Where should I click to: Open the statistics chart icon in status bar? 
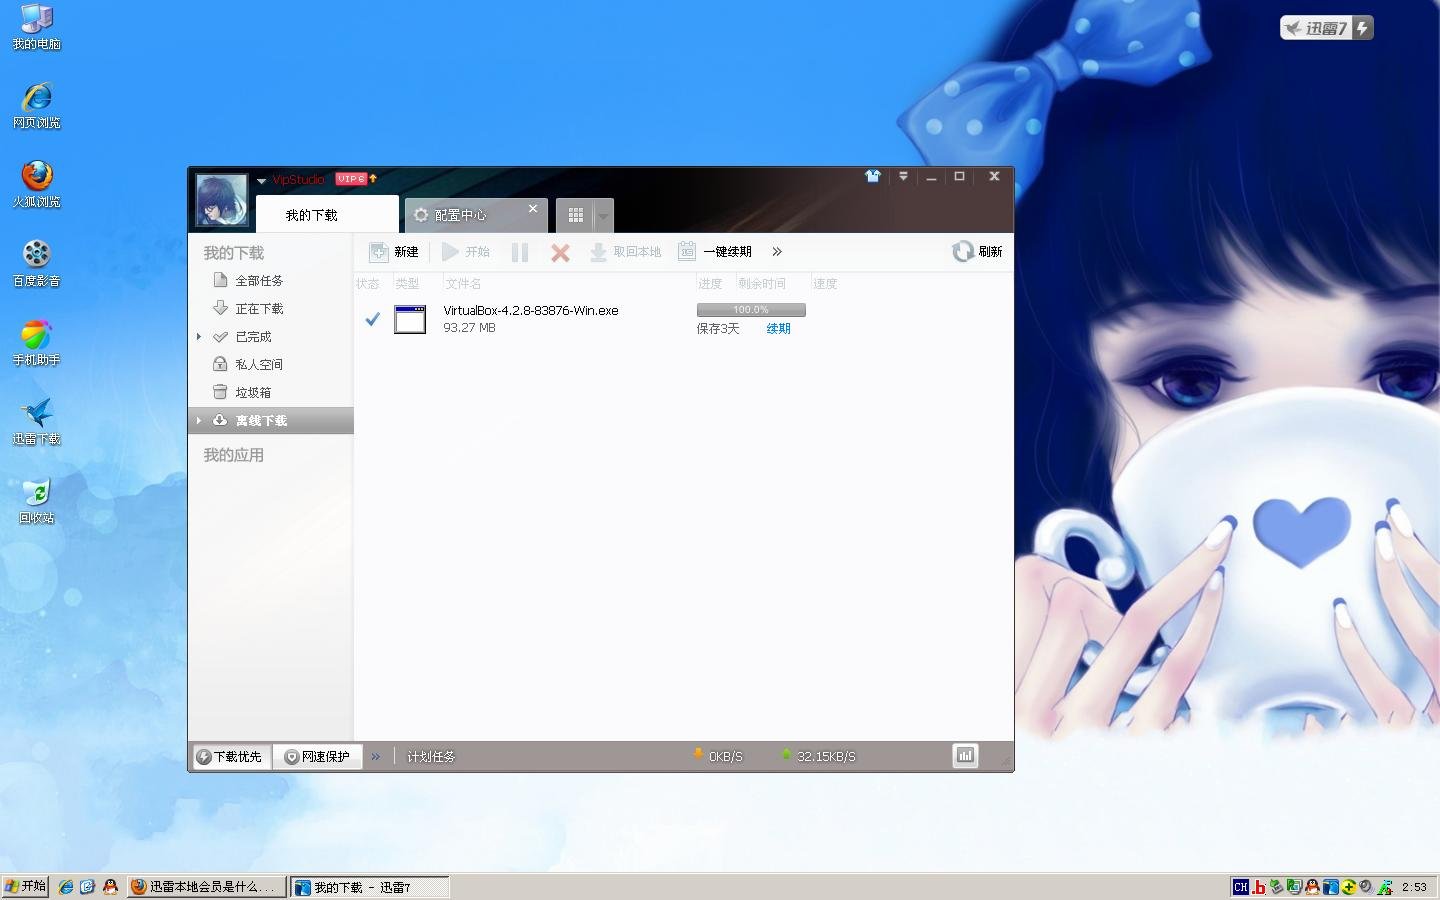pyautogui.click(x=965, y=756)
